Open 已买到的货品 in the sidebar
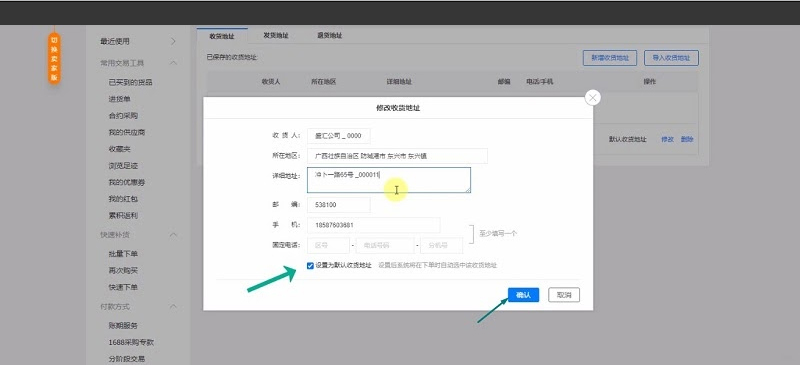Image resolution: width=800 pixels, height=365 pixels. click(130, 82)
